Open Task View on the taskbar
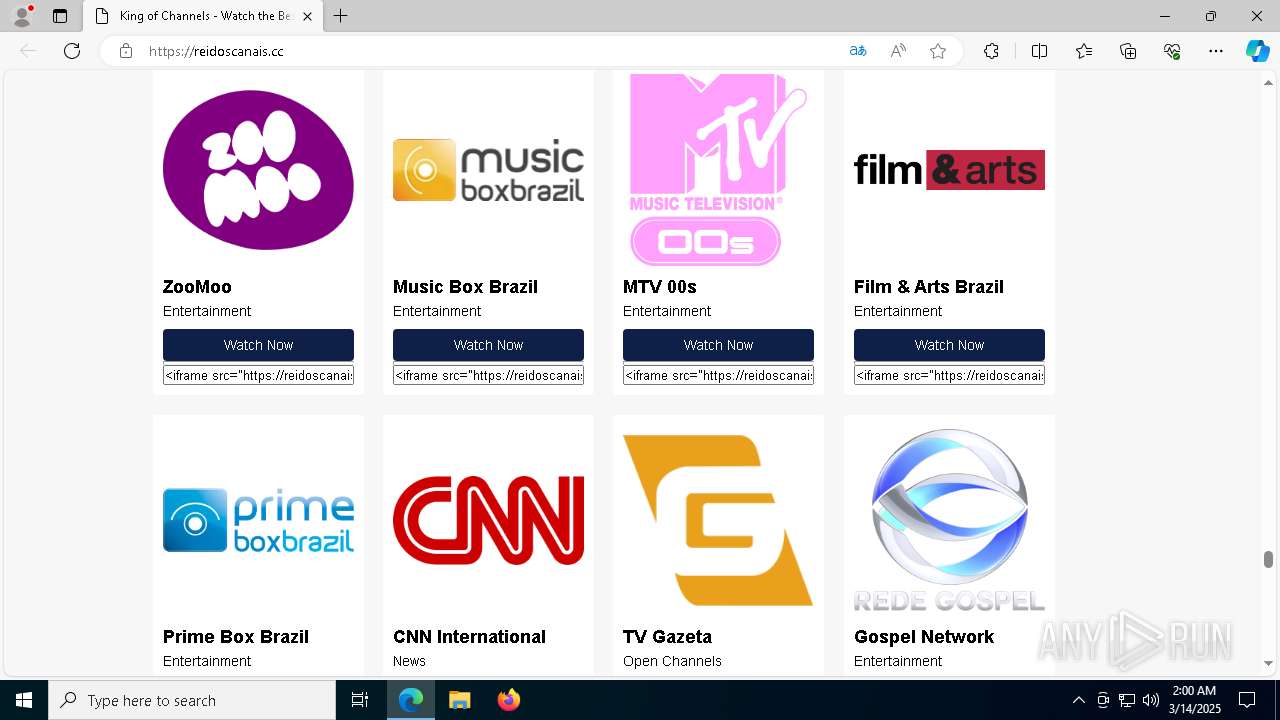The image size is (1280, 720). pyautogui.click(x=360, y=700)
